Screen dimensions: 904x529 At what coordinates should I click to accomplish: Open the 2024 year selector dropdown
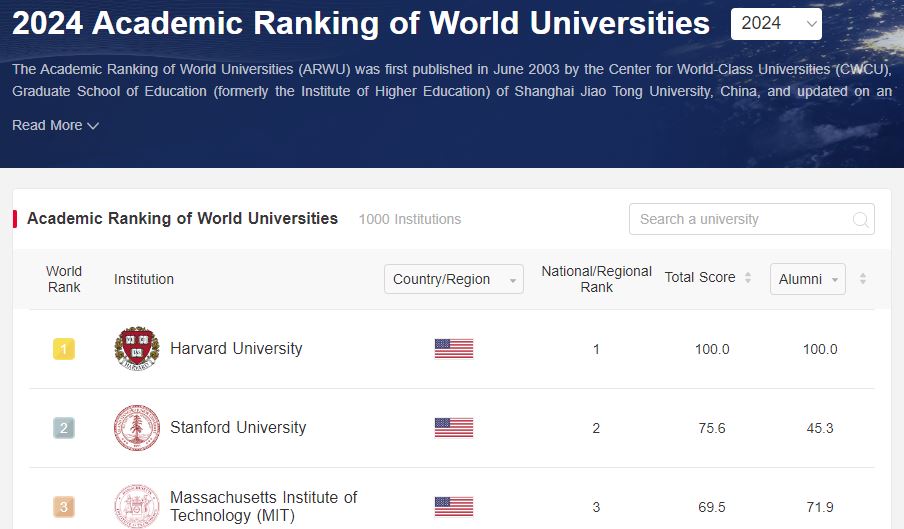pyautogui.click(x=776, y=24)
